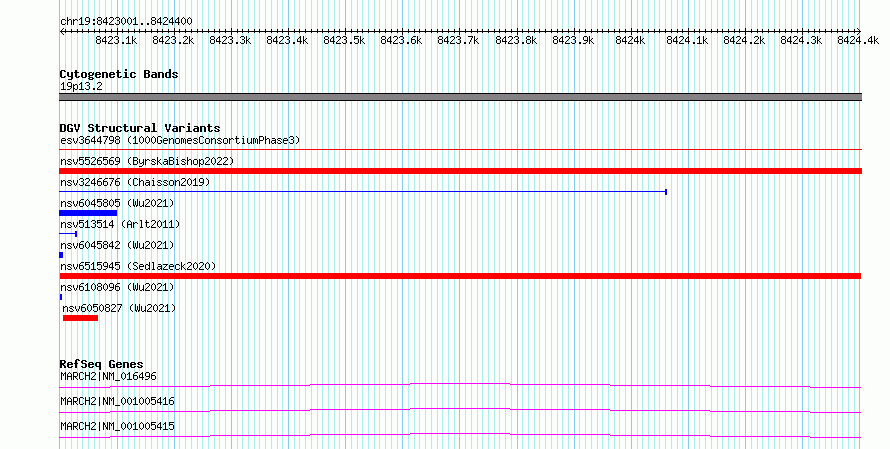Open variant nsv6108096 (Wu2021)
The width and height of the screenshot is (890, 449).
[117, 287]
